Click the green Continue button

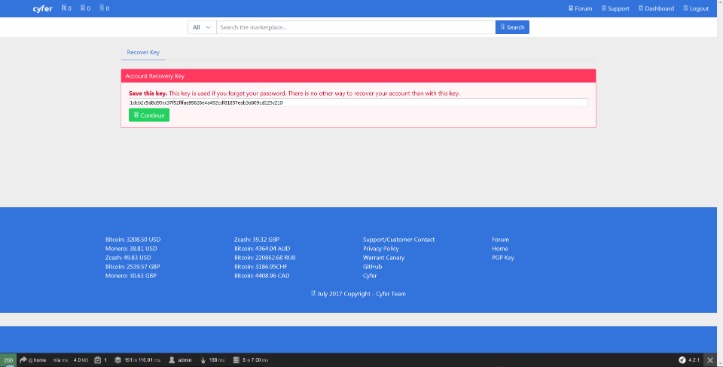click(149, 115)
